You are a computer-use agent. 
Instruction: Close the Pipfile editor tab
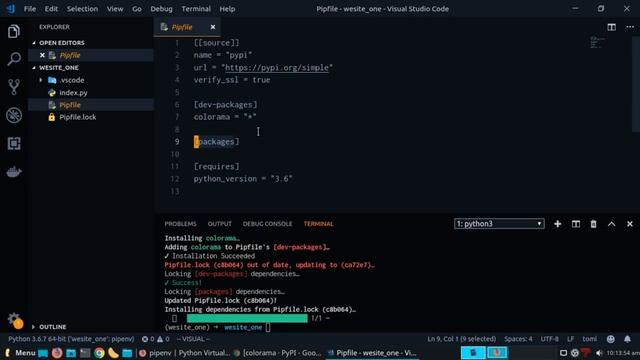[213, 27]
